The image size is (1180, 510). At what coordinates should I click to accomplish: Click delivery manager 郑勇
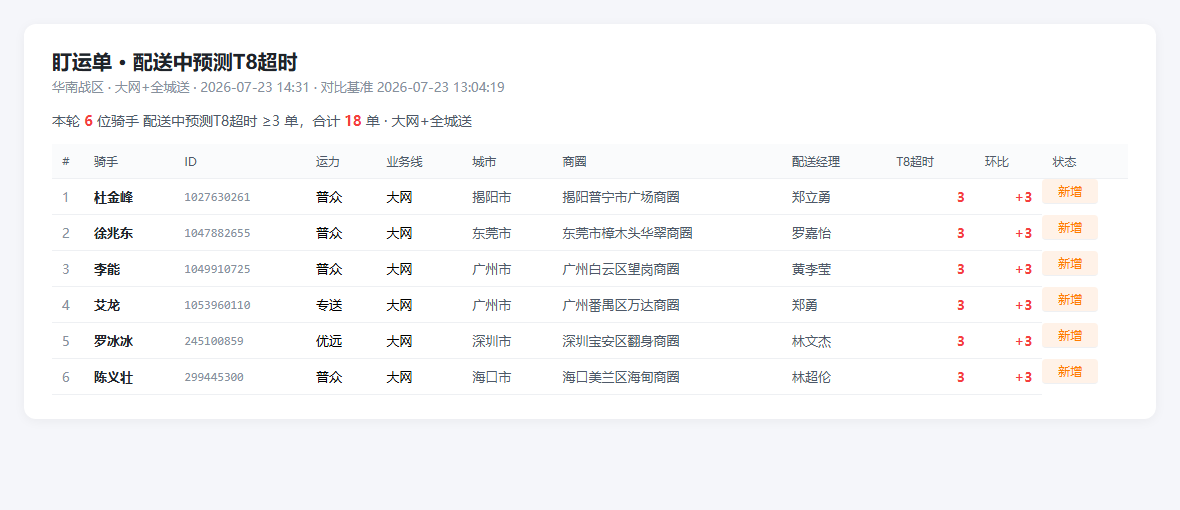tap(804, 305)
